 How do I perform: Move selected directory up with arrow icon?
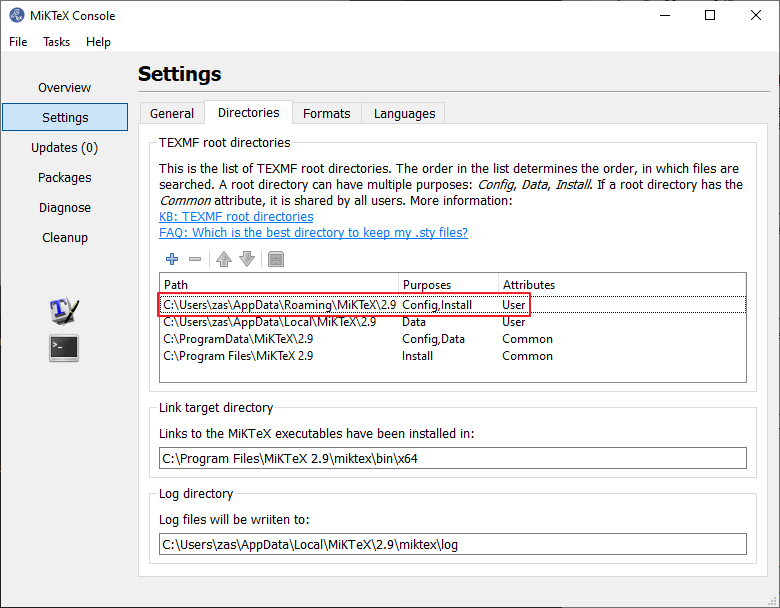point(224,259)
